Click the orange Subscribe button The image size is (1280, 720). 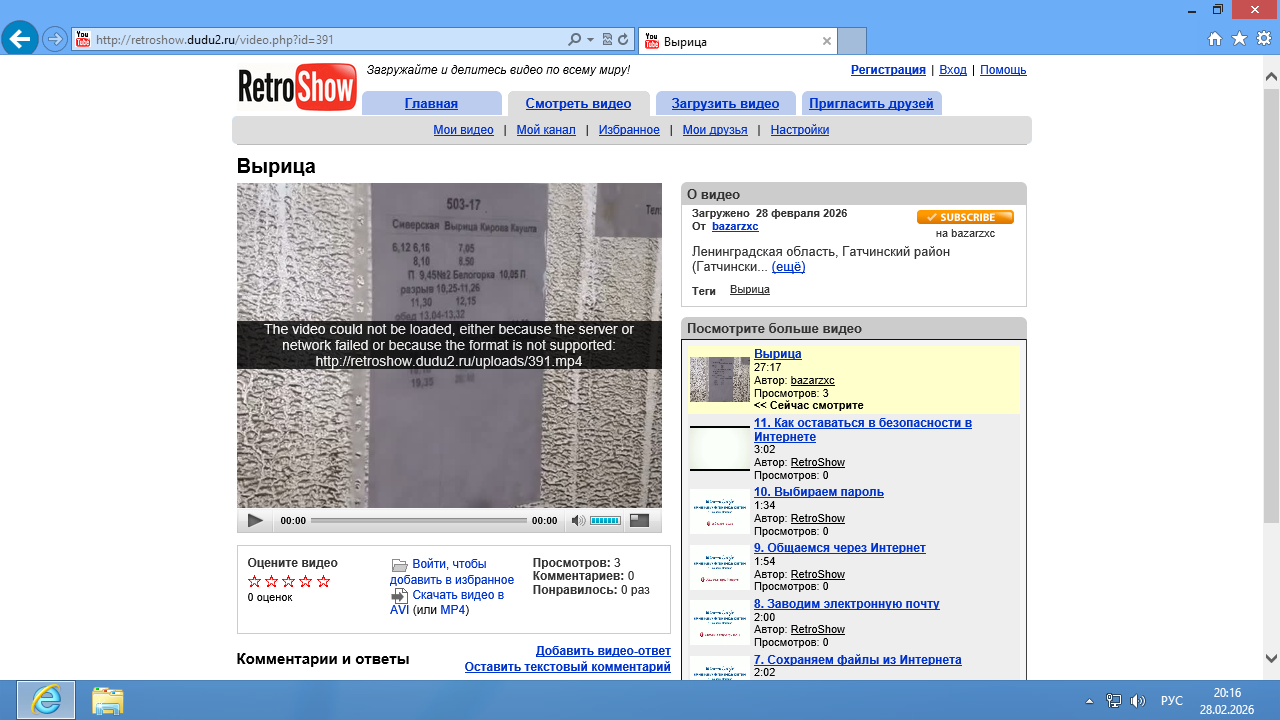point(965,217)
